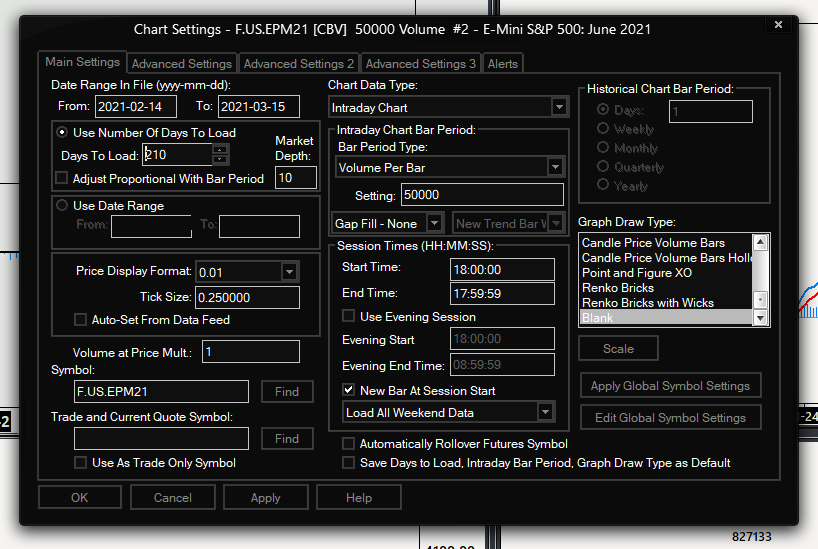
Task: Open the Price Display Format dropdown
Action: click(289, 272)
